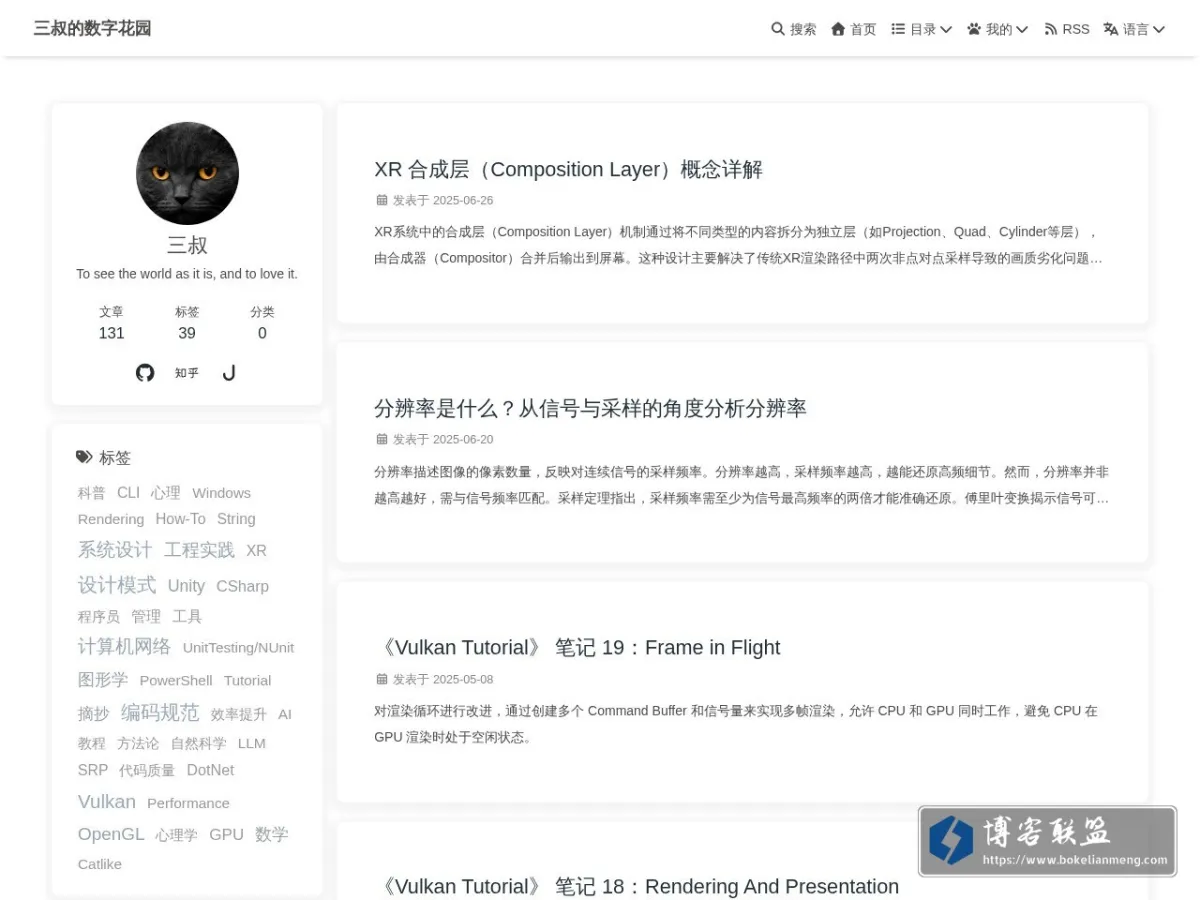Select the 工程实践 tag
The width and height of the screenshot is (1200, 900).
tap(199, 550)
